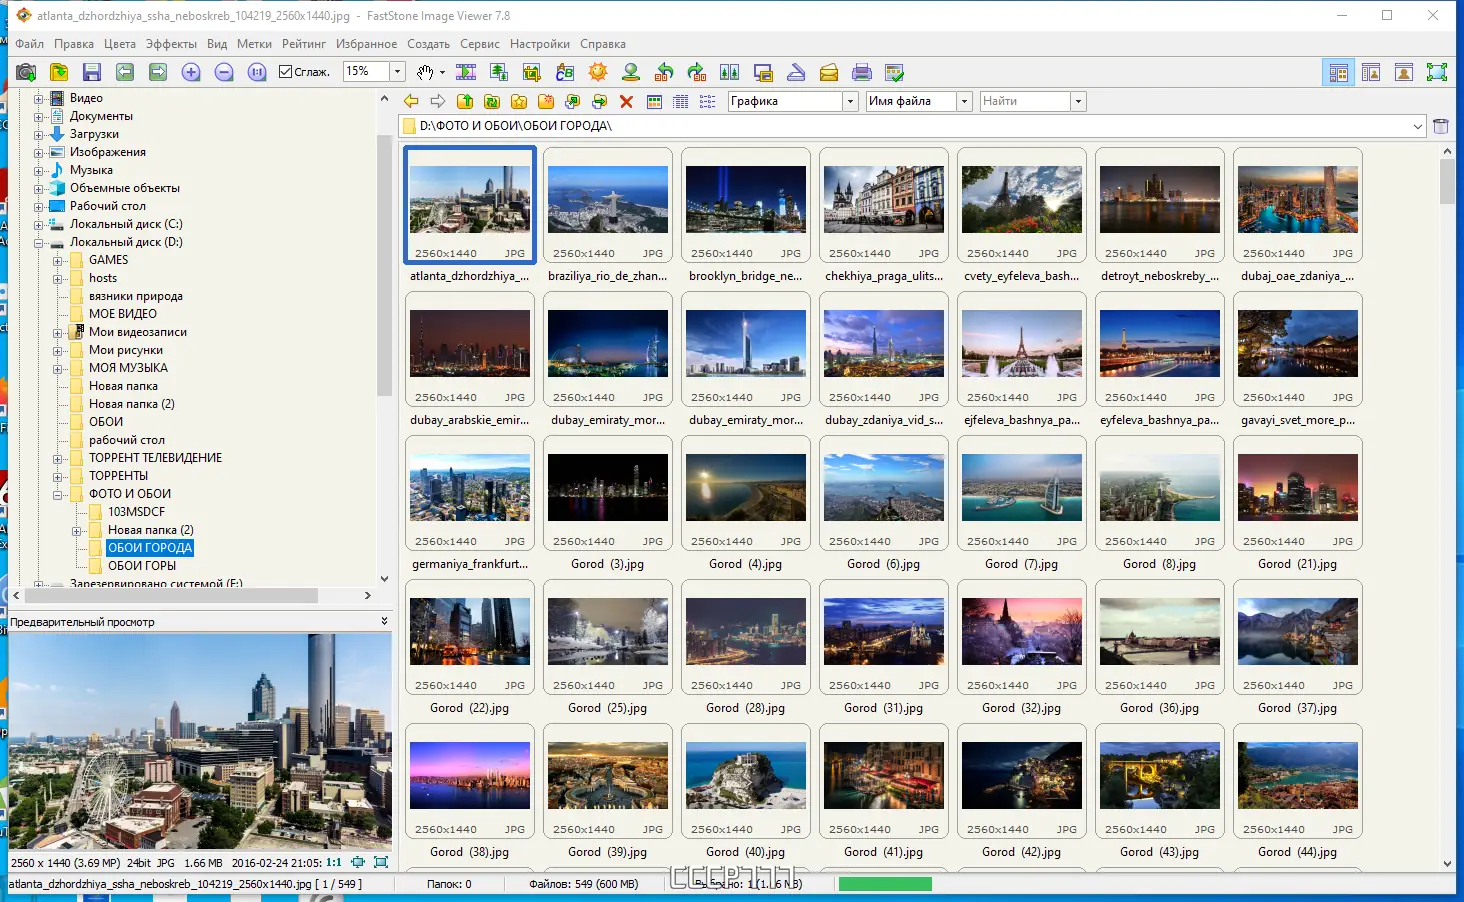
Task: Click the red X delete icon
Action: pos(626,101)
